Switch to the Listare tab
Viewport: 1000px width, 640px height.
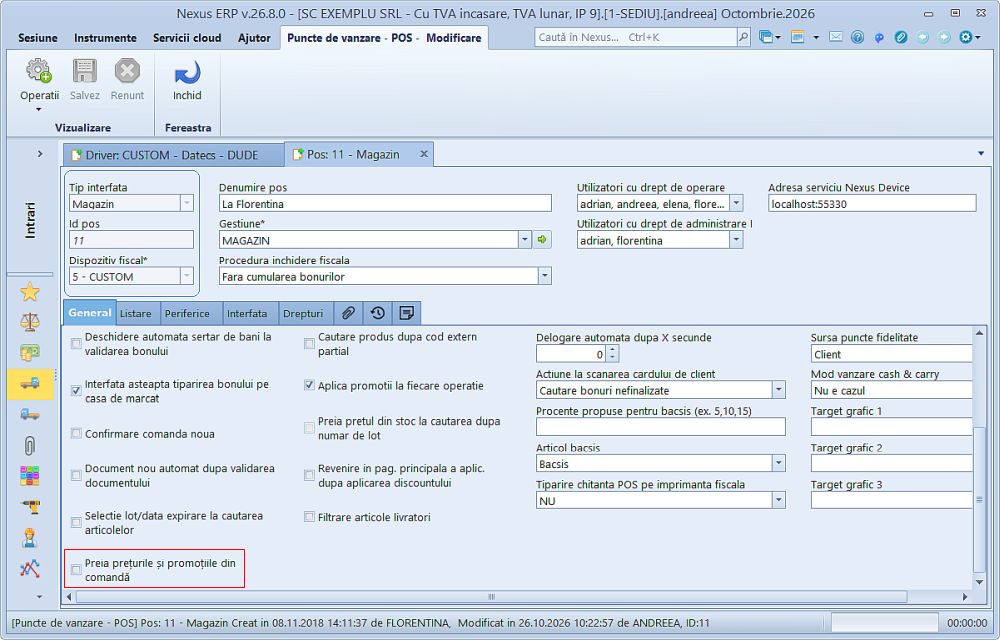pyautogui.click(x=136, y=313)
